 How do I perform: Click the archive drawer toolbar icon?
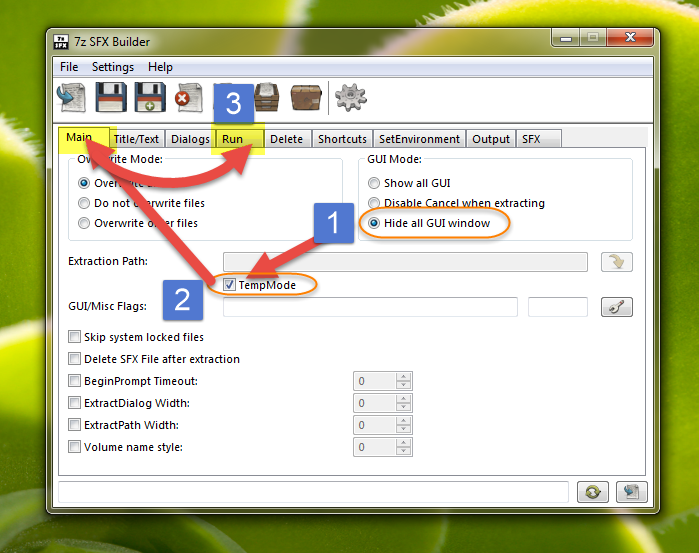[267, 97]
